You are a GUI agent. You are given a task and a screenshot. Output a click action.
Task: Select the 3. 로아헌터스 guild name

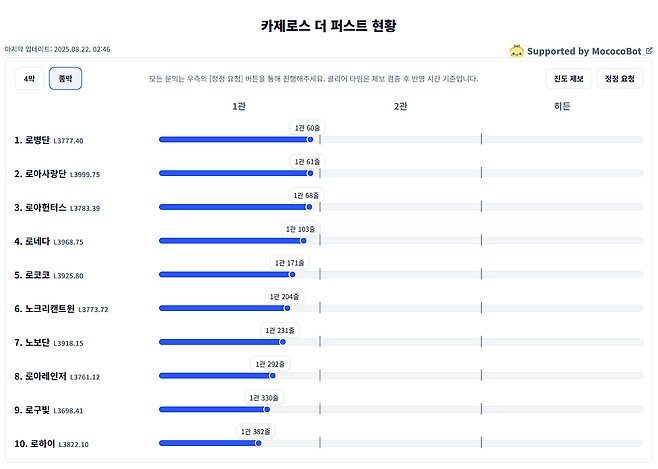click(x=44, y=207)
